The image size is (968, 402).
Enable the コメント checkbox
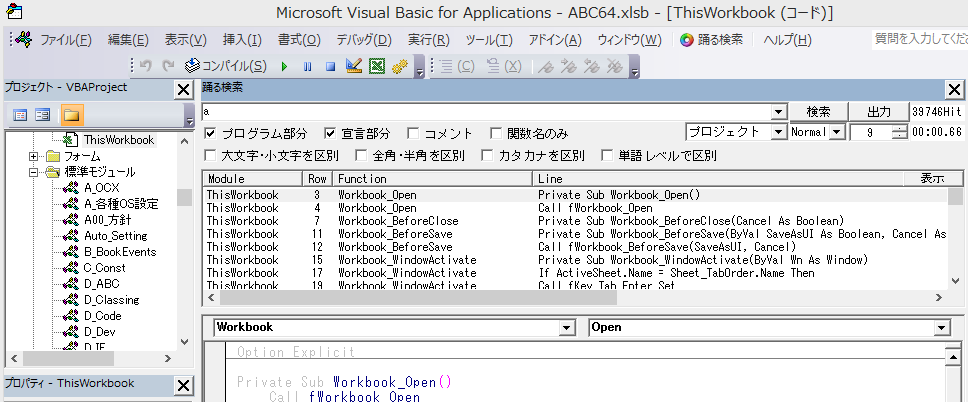[413, 133]
